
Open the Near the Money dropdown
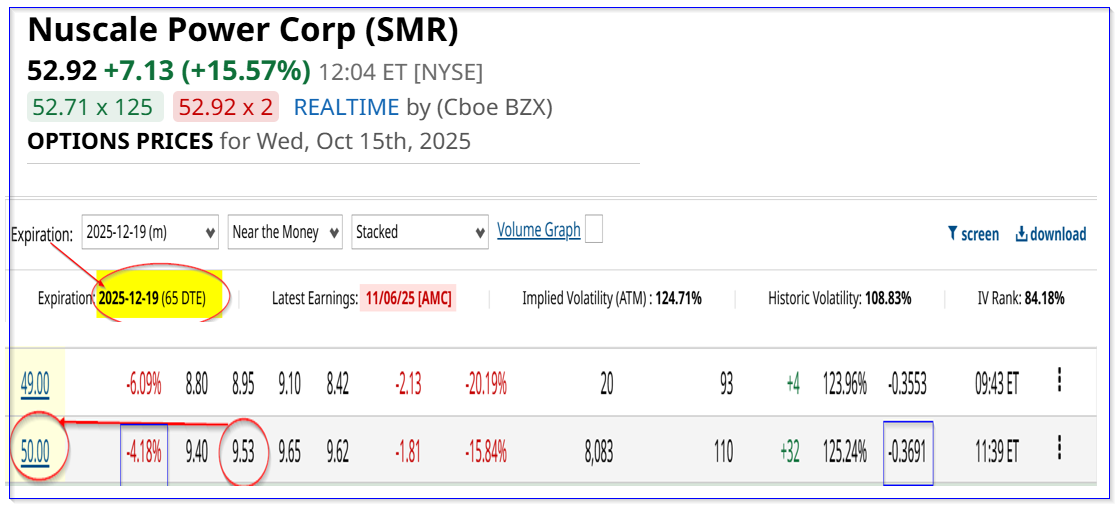285,232
